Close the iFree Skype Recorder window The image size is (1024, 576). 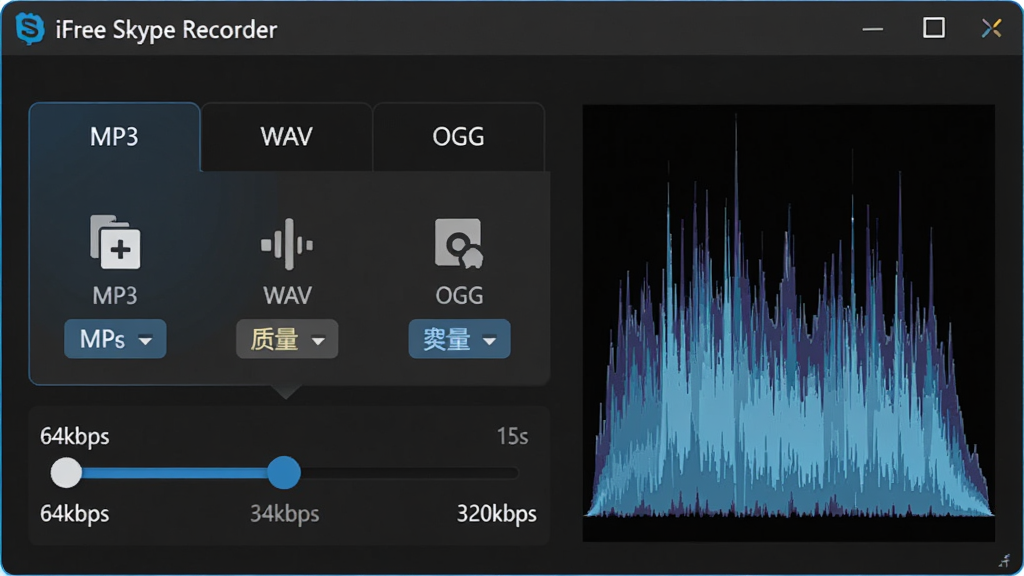click(991, 28)
